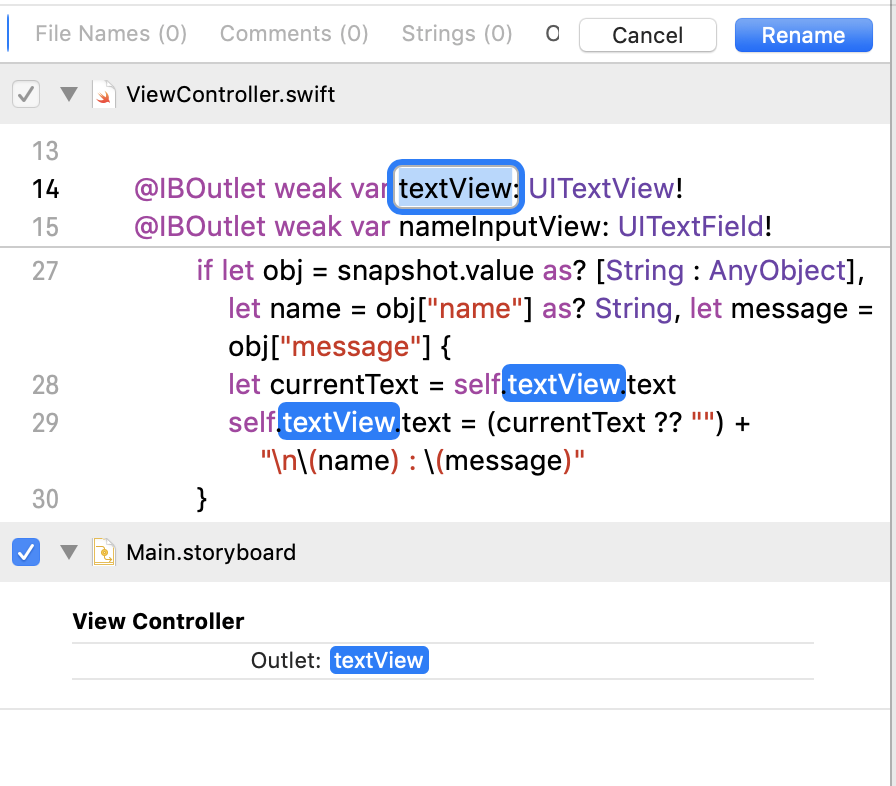Switch to the File Names (0) filter
The image size is (896, 786).
(111, 34)
